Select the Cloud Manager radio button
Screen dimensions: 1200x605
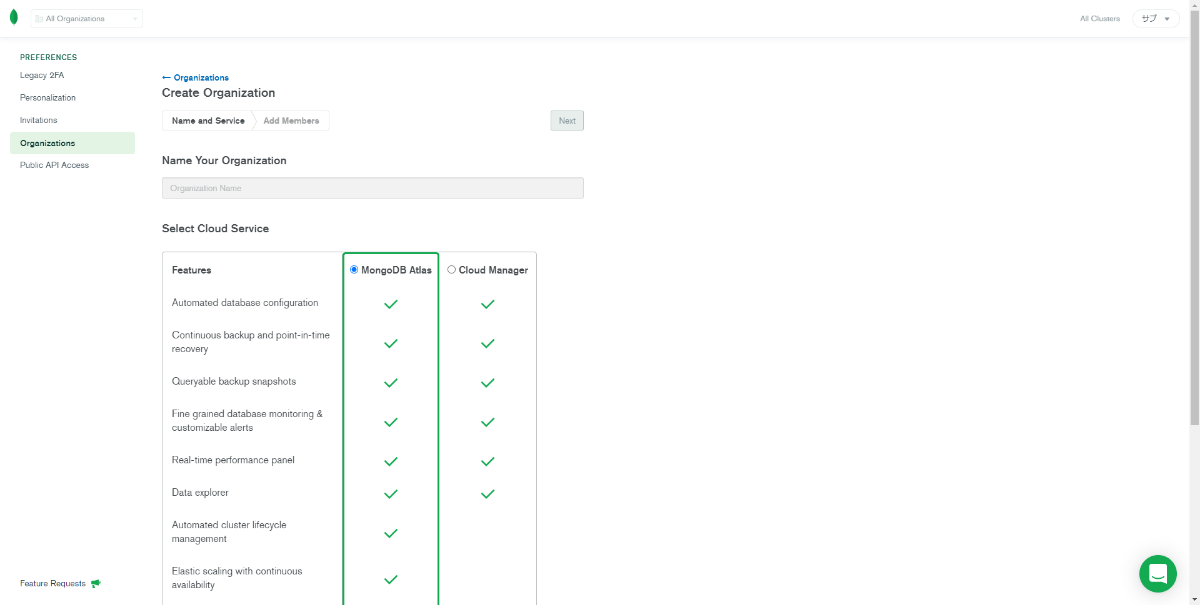click(451, 269)
